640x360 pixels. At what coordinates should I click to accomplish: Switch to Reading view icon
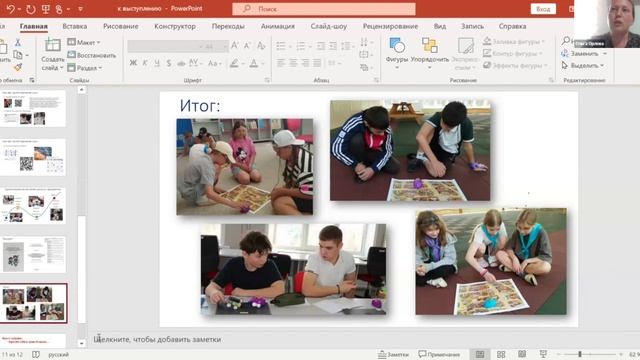[x=522, y=354]
